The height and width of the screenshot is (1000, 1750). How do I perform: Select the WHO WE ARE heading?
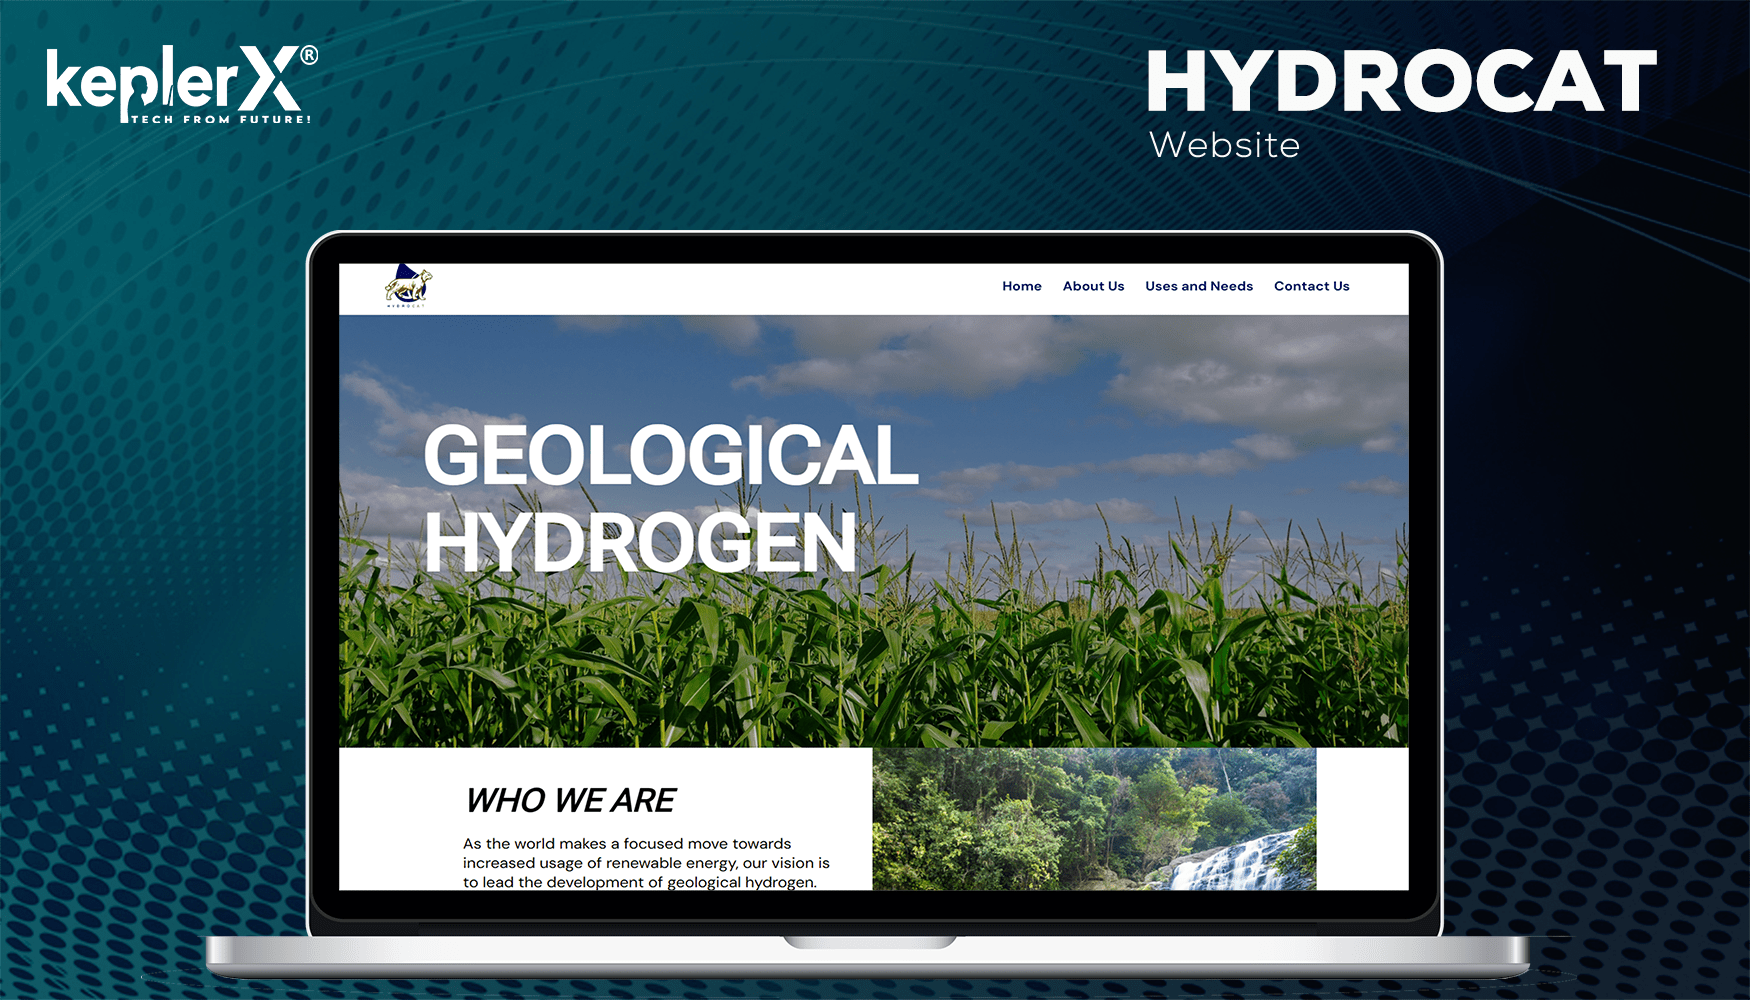(570, 800)
